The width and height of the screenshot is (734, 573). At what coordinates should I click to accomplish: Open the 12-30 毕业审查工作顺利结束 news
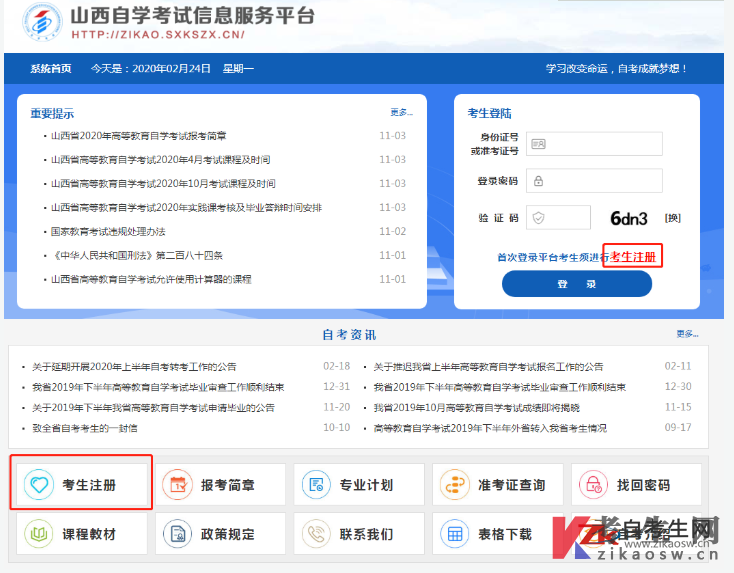click(499, 387)
